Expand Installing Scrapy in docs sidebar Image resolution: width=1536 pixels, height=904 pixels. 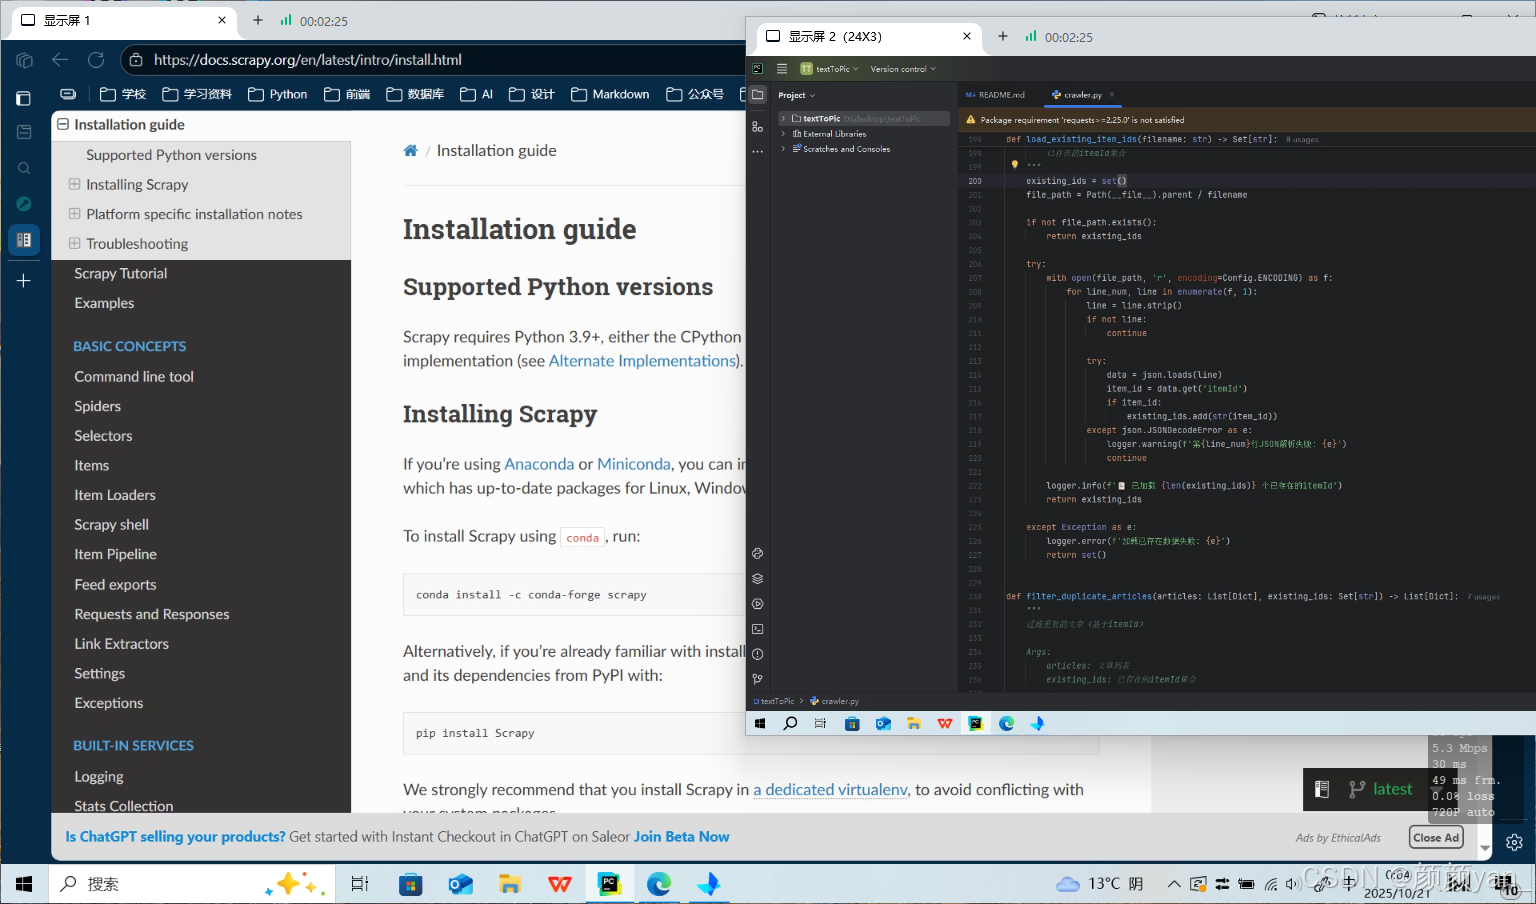click(x=74, y=184)
